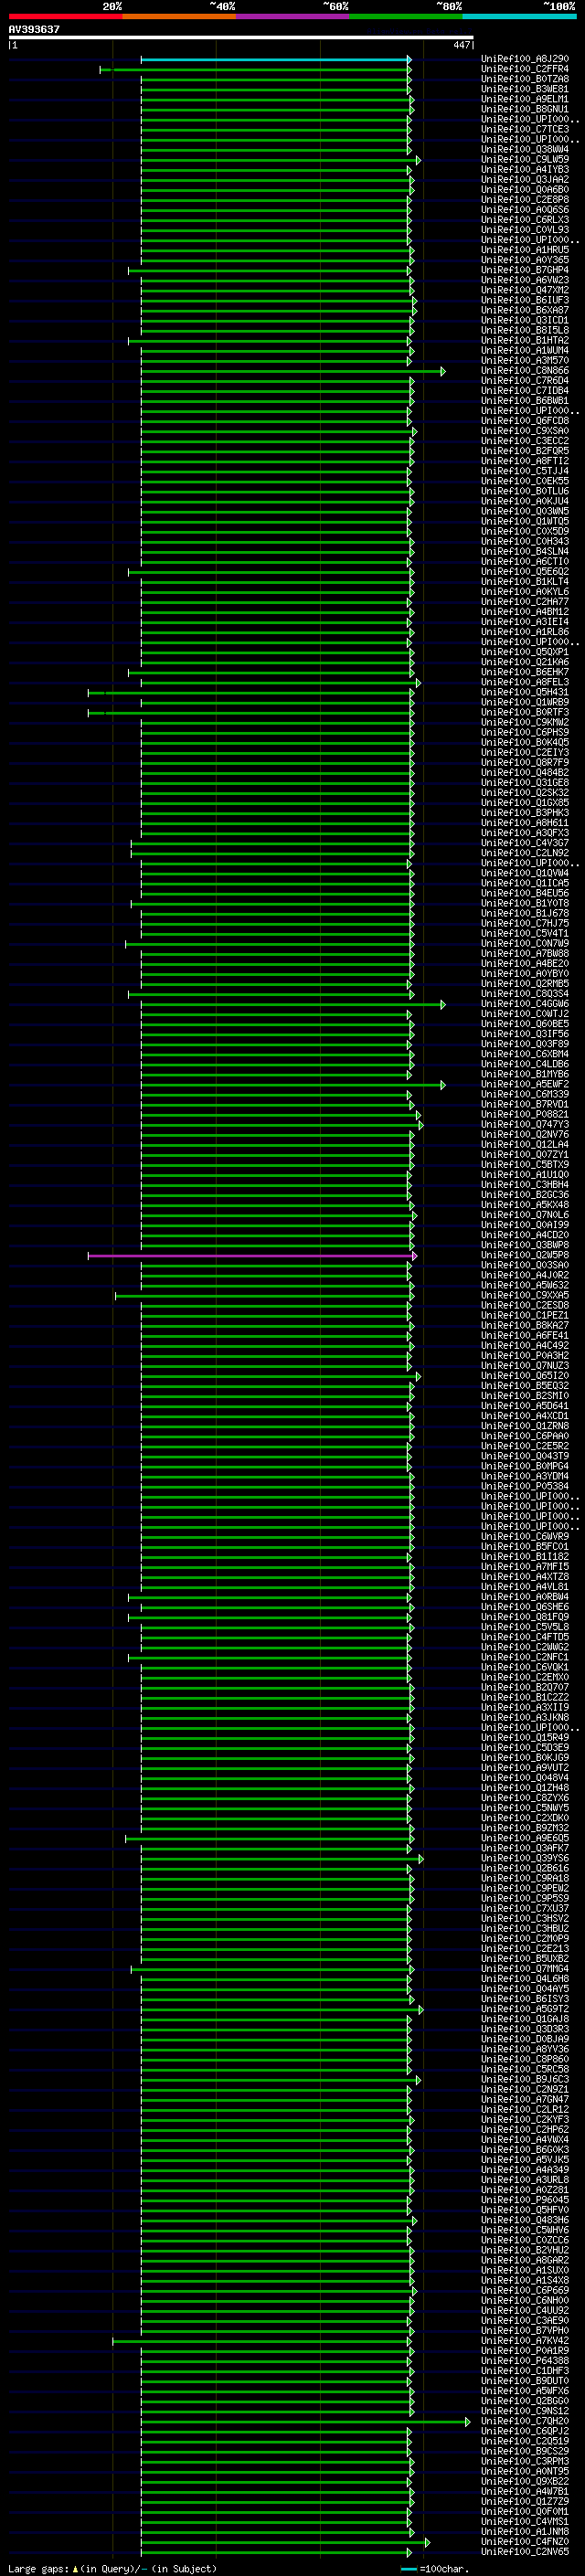Click the UniRef100_C4GGW6 label
This screenshot has width=585, height=2576.
[525, 1004]
